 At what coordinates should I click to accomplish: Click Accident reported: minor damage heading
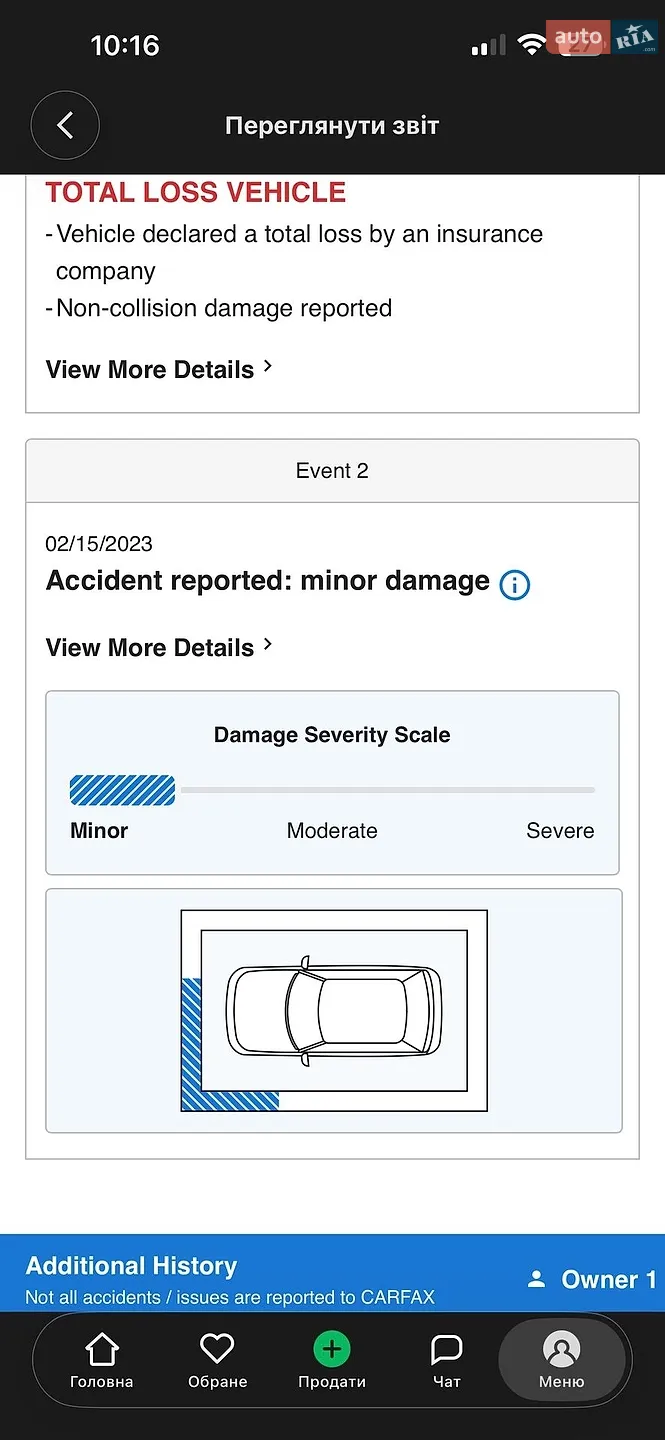click(268, 581)
